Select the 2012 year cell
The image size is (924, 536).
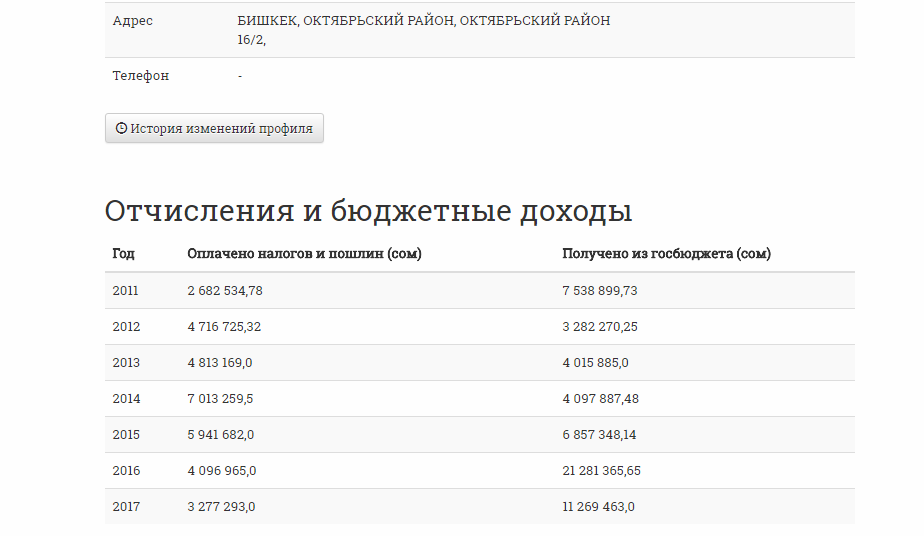(x=126, y=327)
